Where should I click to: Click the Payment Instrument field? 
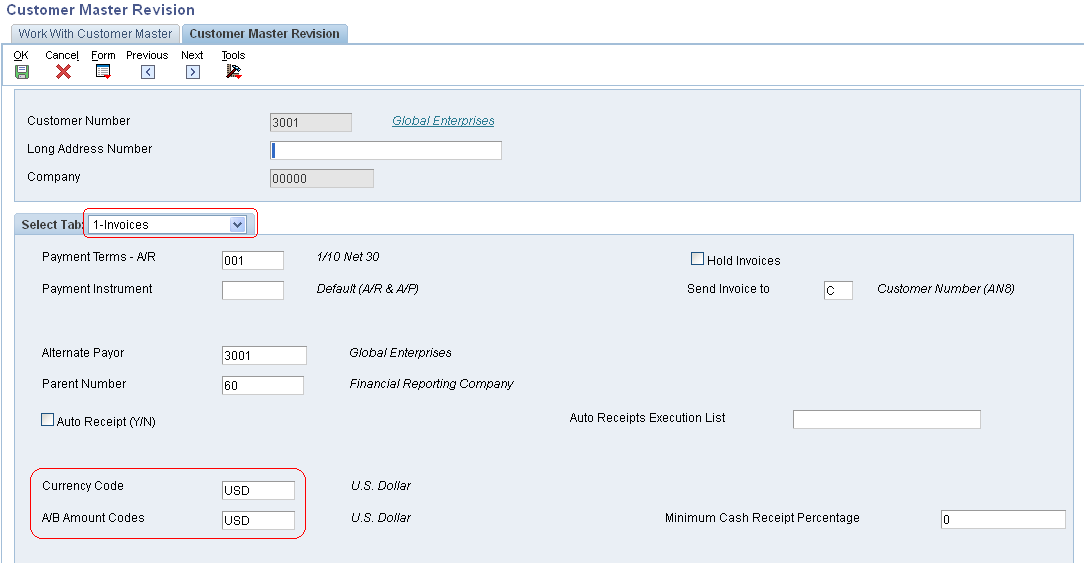(x=253, y=290)
